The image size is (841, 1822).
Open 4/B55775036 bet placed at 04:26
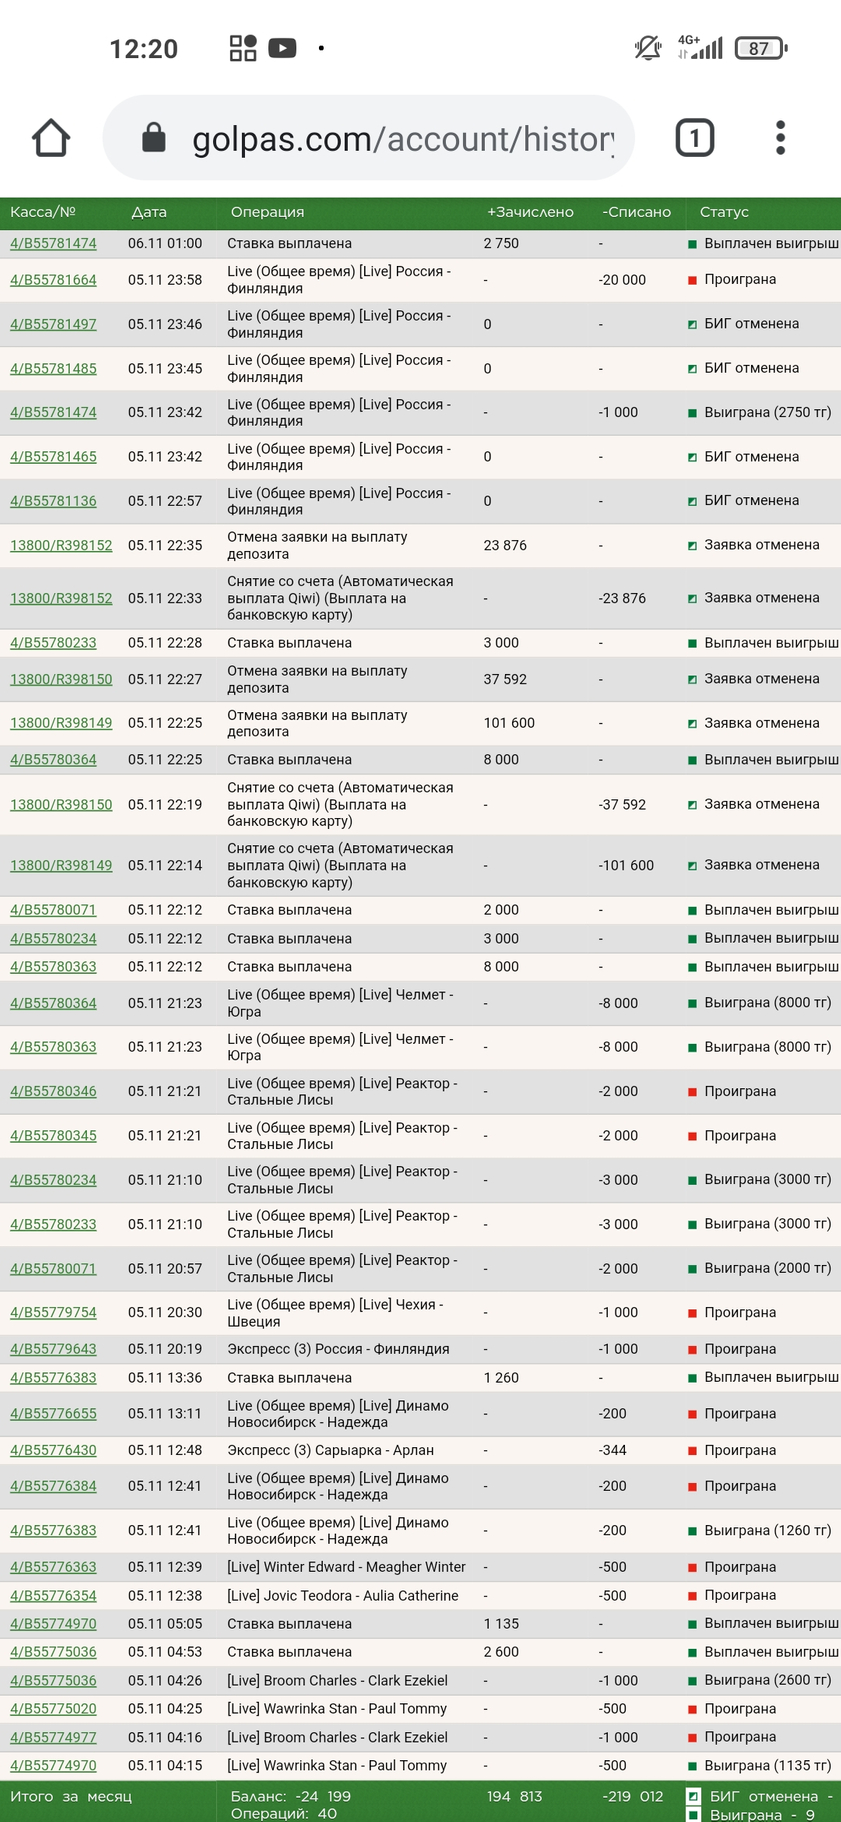coord(53,1681)
